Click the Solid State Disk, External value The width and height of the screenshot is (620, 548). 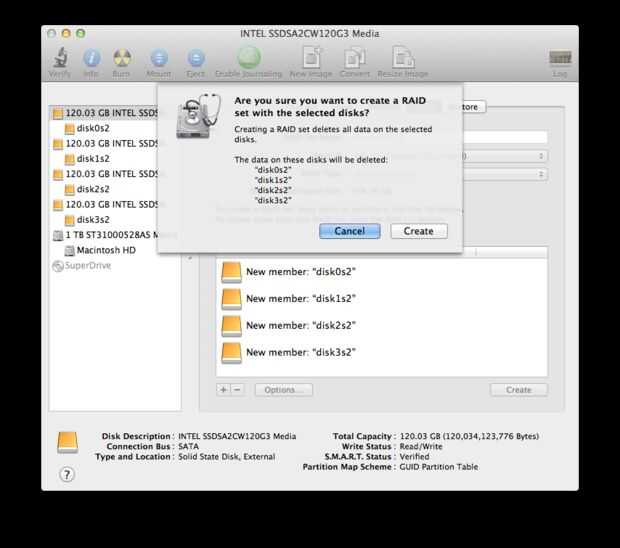[227, 457]
